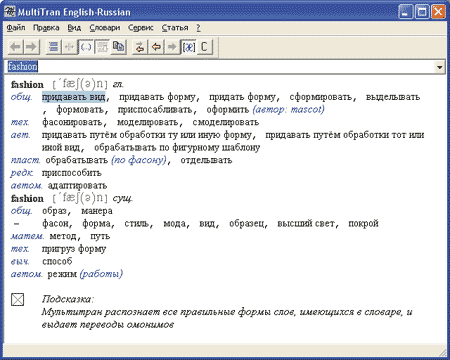Click the translation способ

pos(57,262)
